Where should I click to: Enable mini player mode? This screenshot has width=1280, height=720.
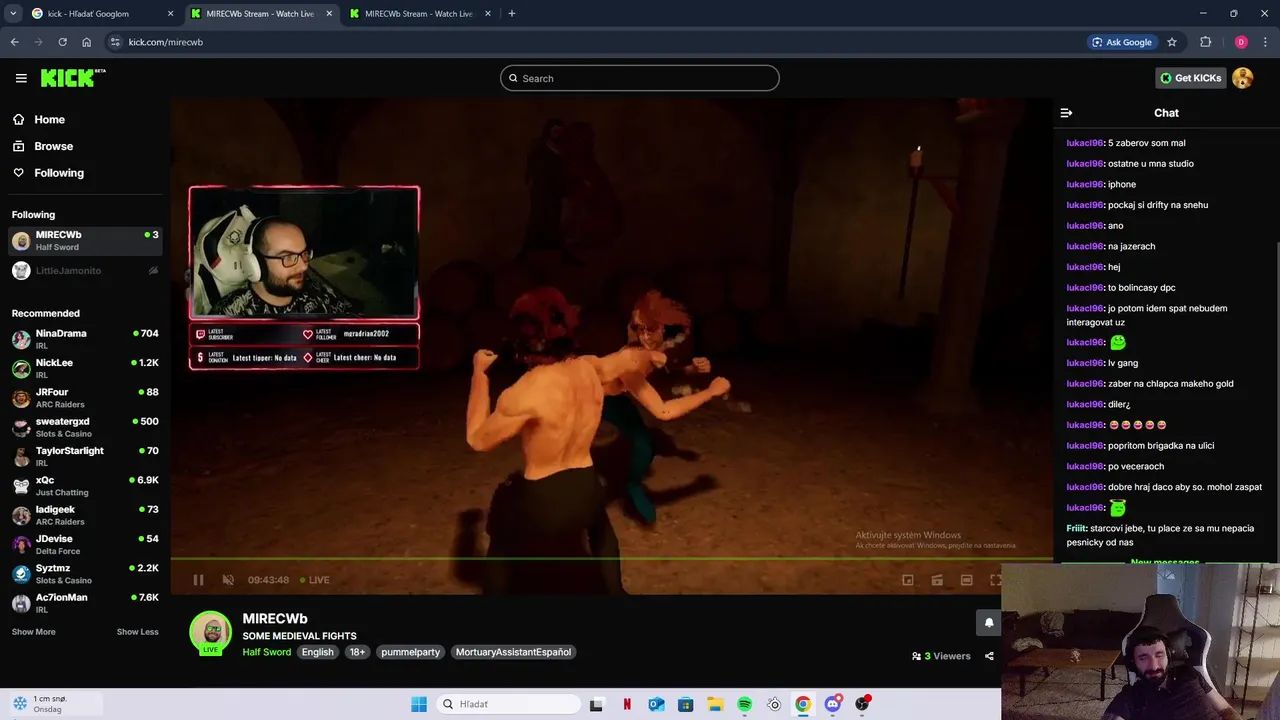pos(908,580)
